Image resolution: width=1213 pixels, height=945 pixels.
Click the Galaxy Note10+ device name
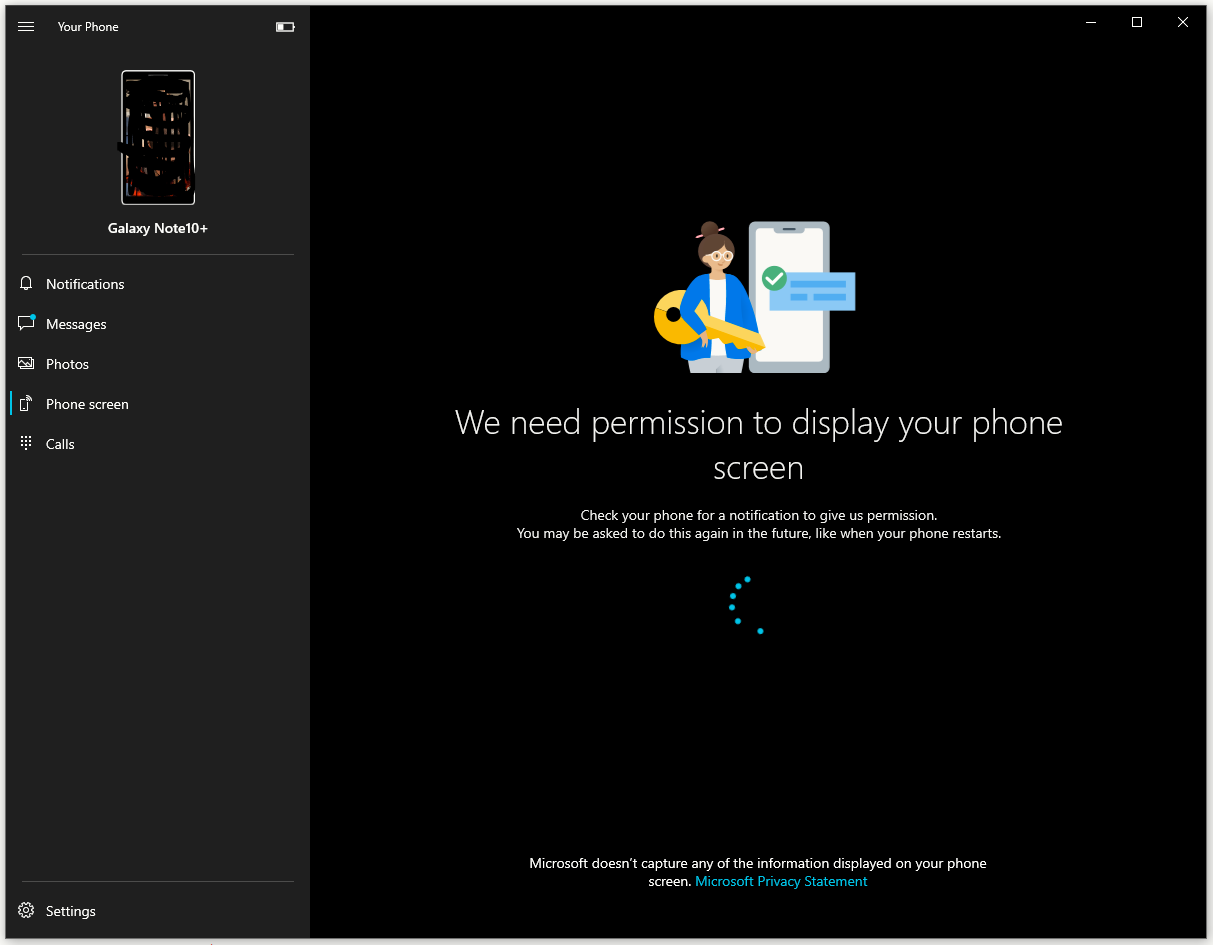[158, 228]
